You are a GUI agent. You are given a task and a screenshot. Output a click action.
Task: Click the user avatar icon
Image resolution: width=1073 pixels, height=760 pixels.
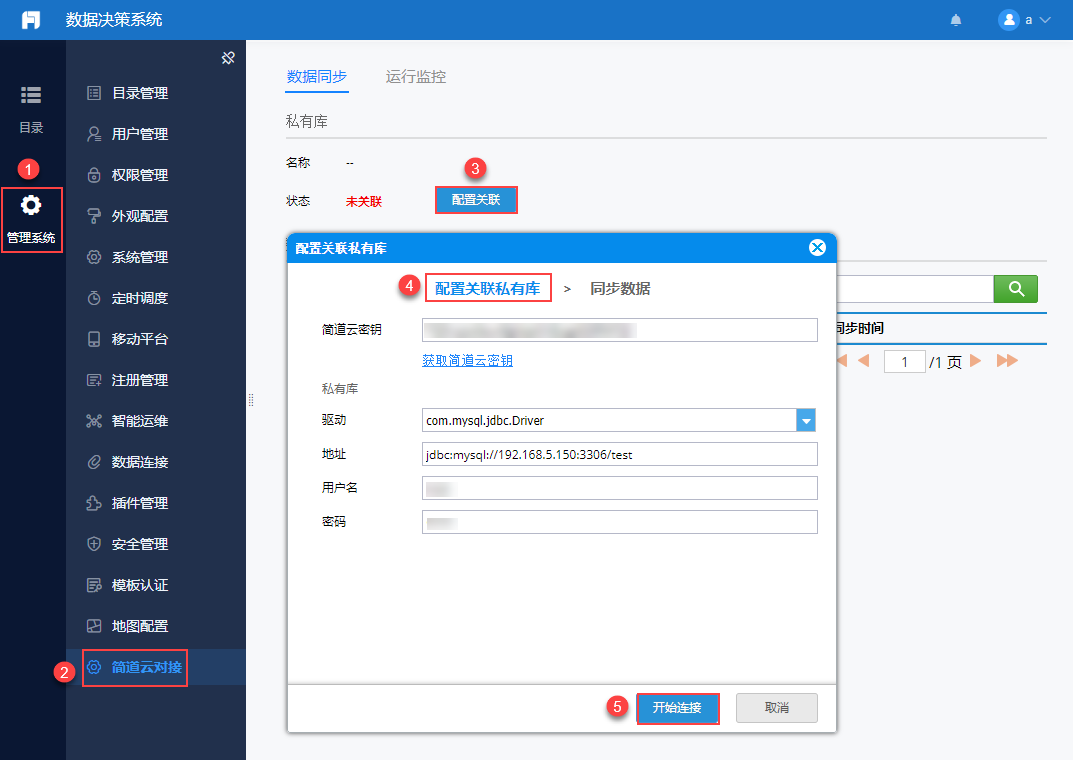1009,20
